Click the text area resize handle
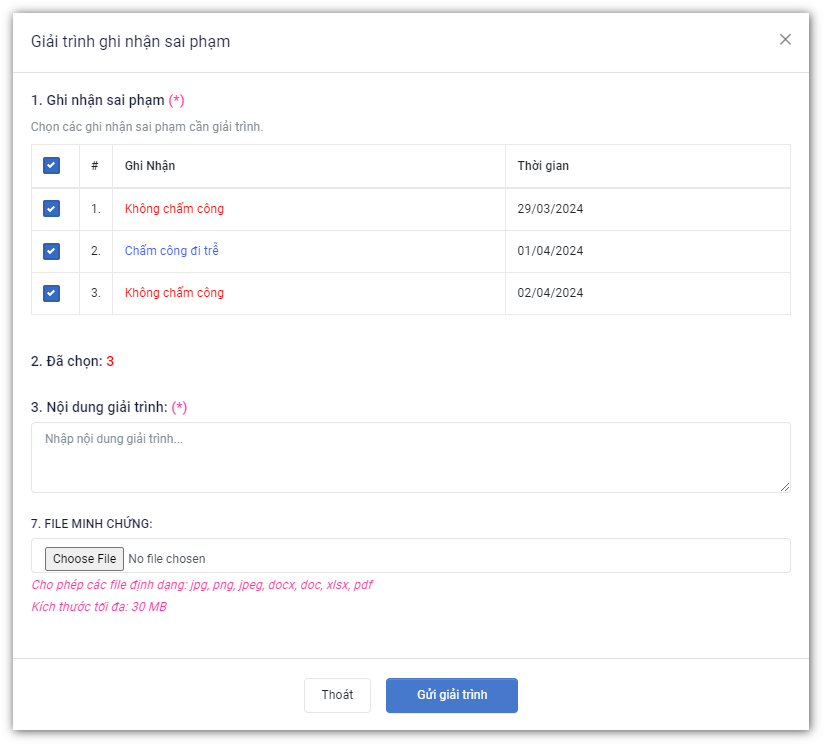 785,487
